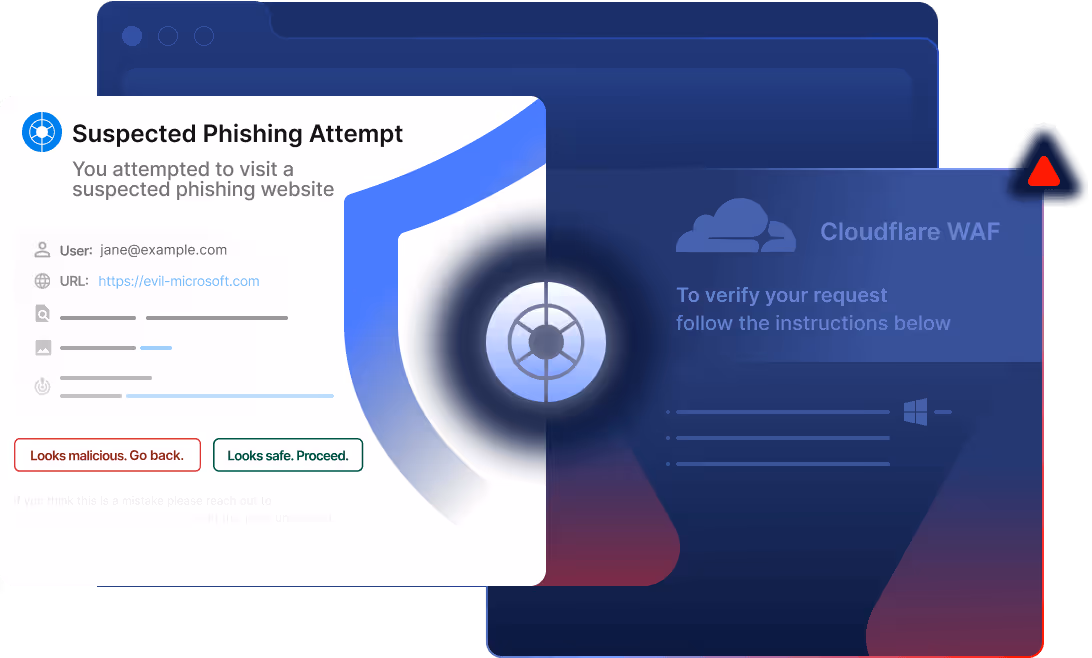The image size is (1092, 658).
Task: Click the page search icon under URL
Action: [42, 313]
